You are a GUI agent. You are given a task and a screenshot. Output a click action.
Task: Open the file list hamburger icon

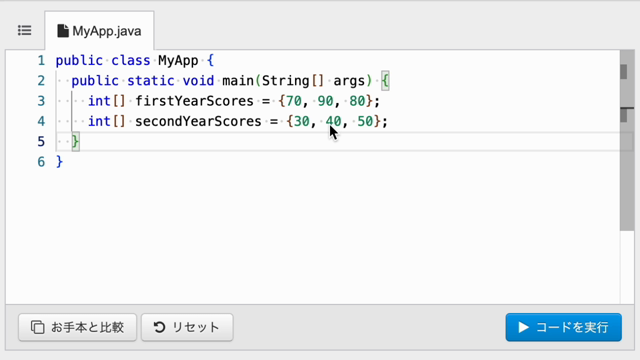(x=24, y=31)
